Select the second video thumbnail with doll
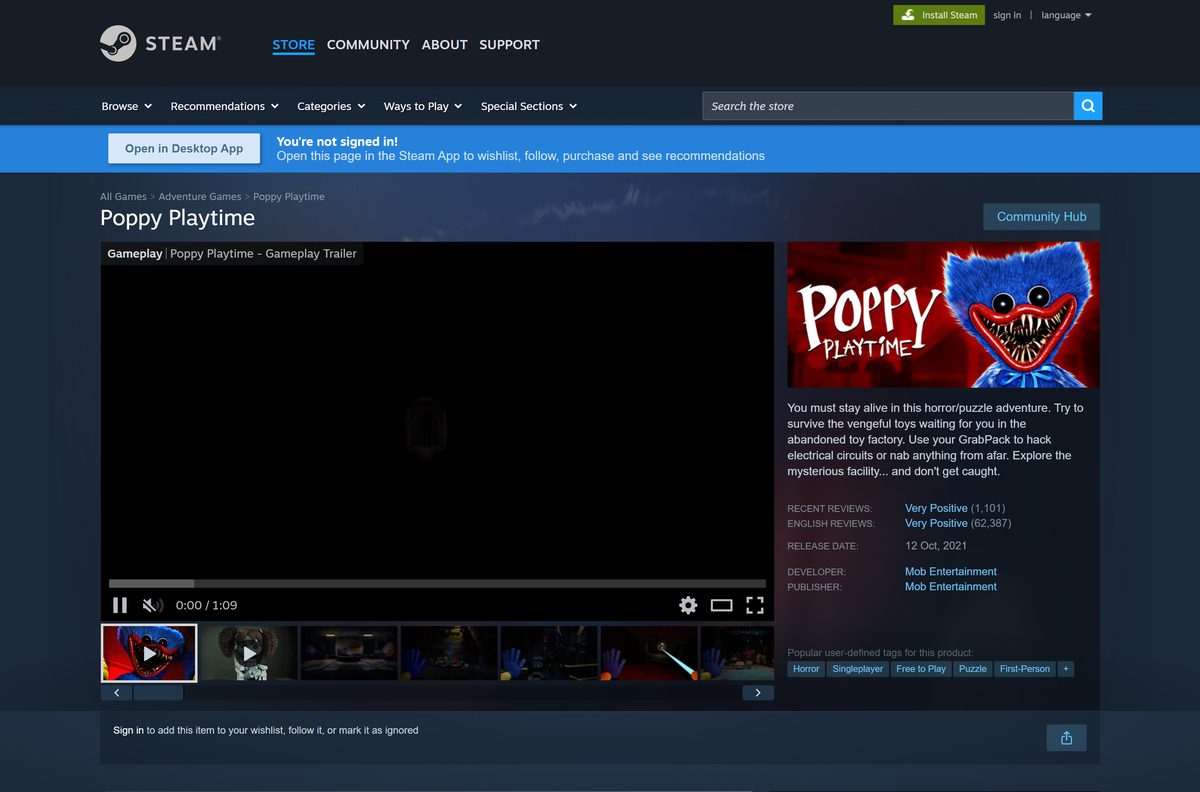Viewport: 1200px width, 792px height. (249, 653)
